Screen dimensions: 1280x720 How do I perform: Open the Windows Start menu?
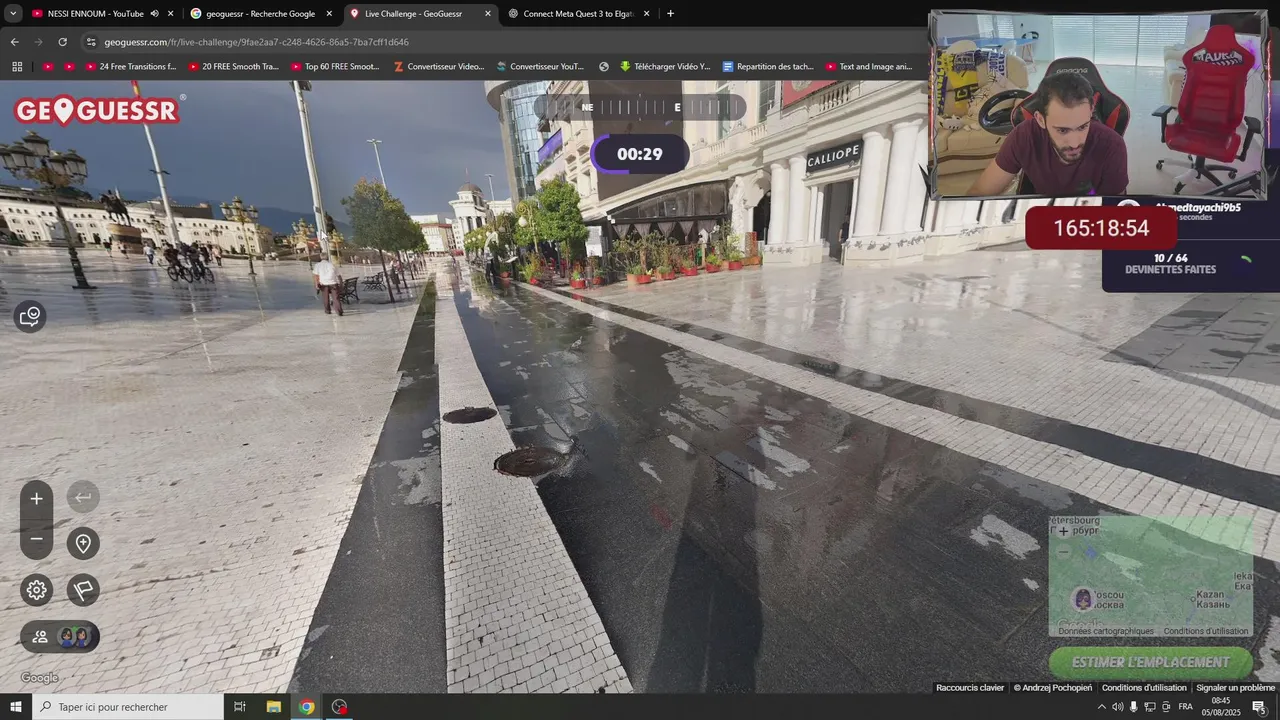(15, 707)
